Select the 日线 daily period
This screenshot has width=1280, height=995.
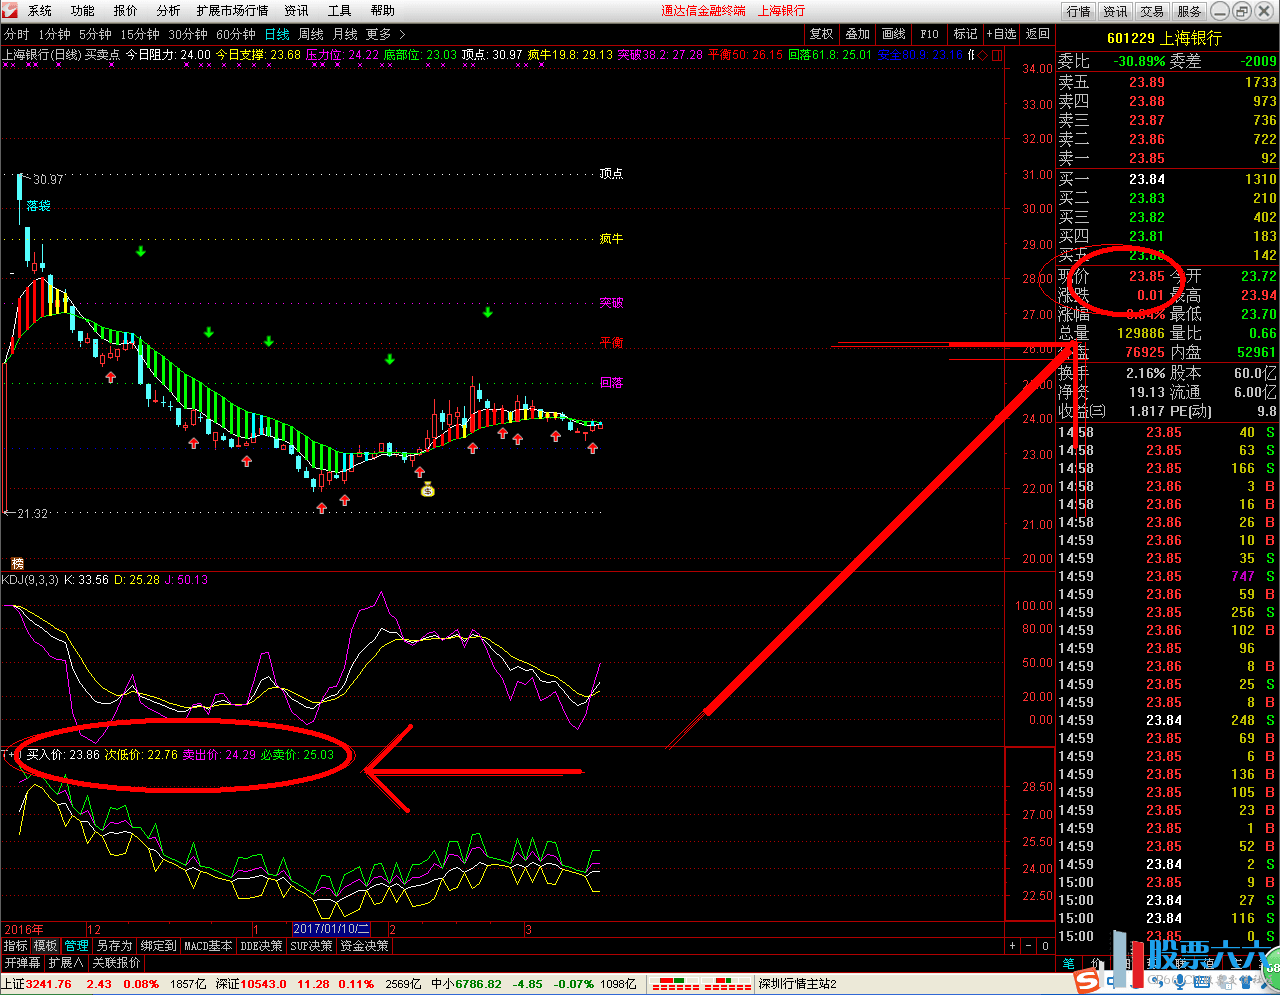(x=277, y=34)
